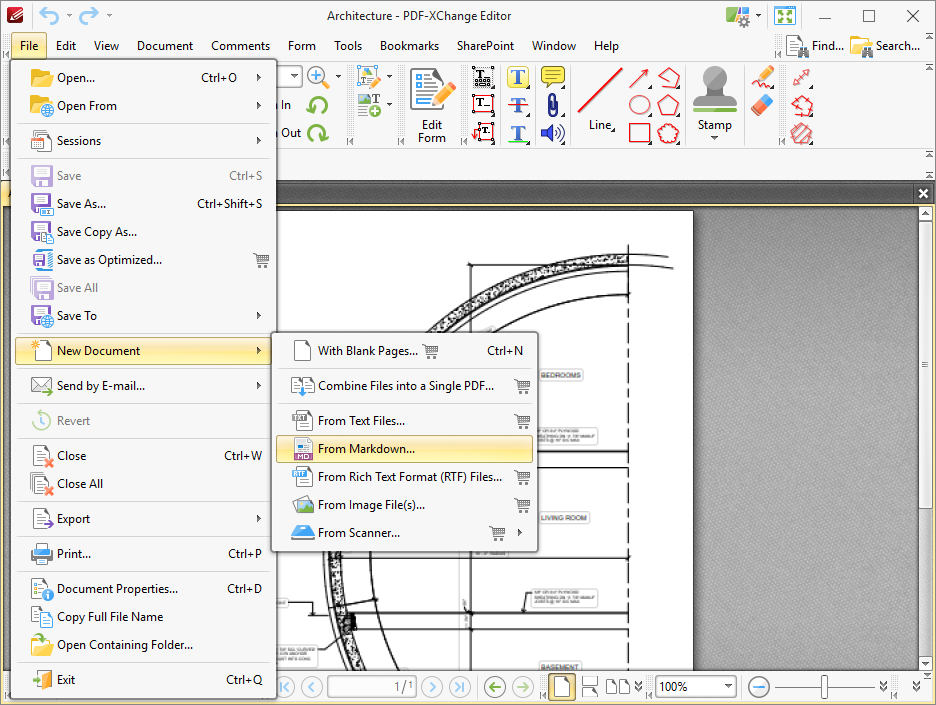This screenshot has height=705, width=936.
Task: Click the page number input field
Action: pyautogui.click(x=371, y=686)
